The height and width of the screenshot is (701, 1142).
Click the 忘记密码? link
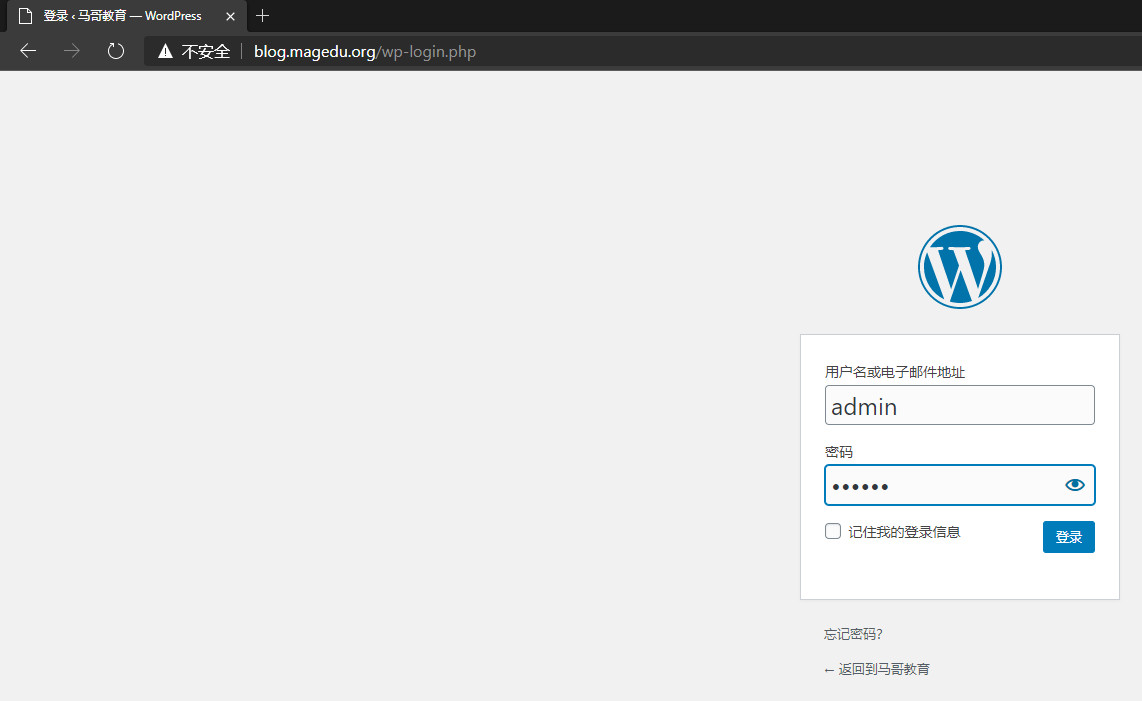tap(853, 634)
